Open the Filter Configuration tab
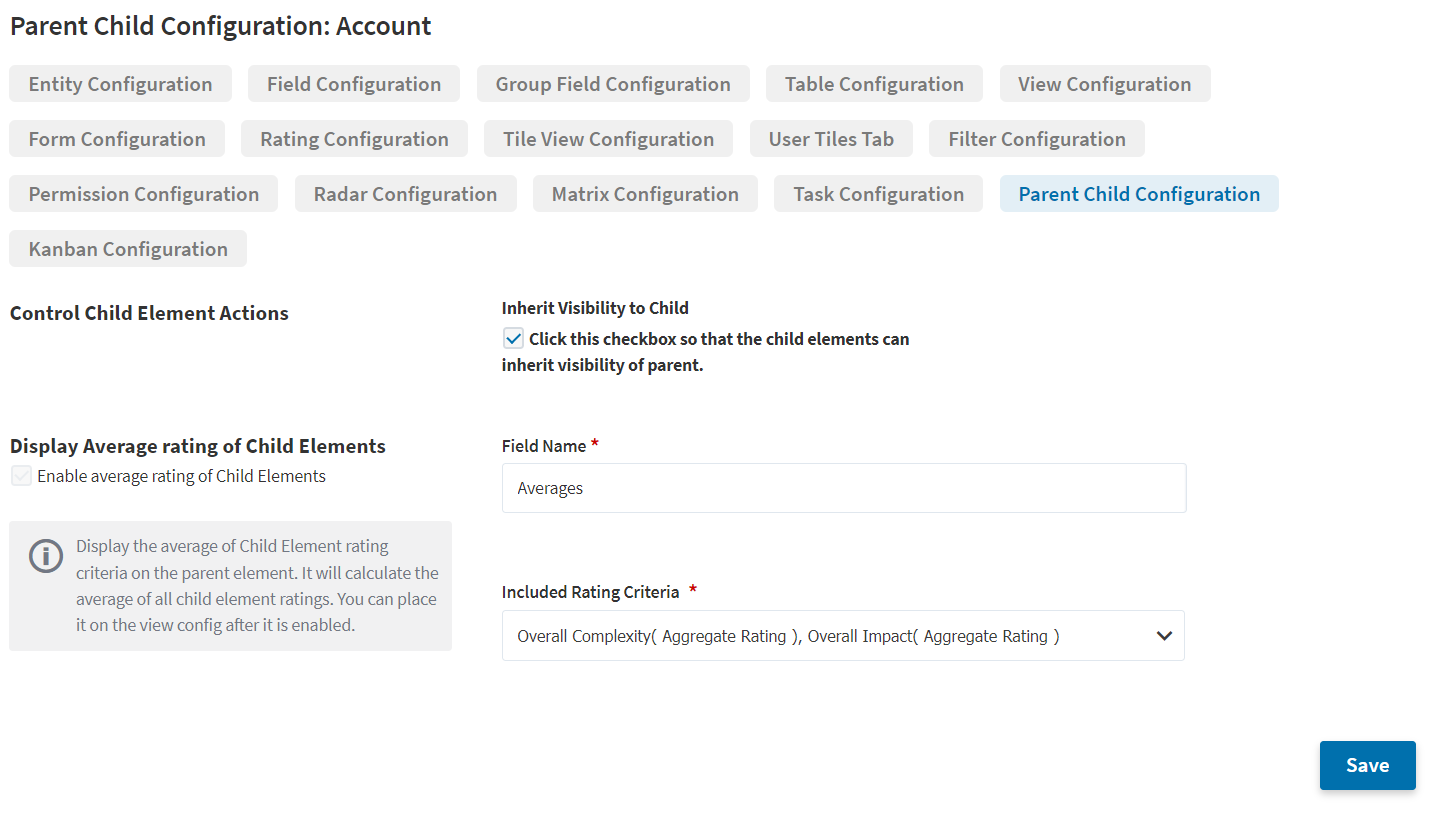Screen dimensions: 1445x825 pos(1036,139)
